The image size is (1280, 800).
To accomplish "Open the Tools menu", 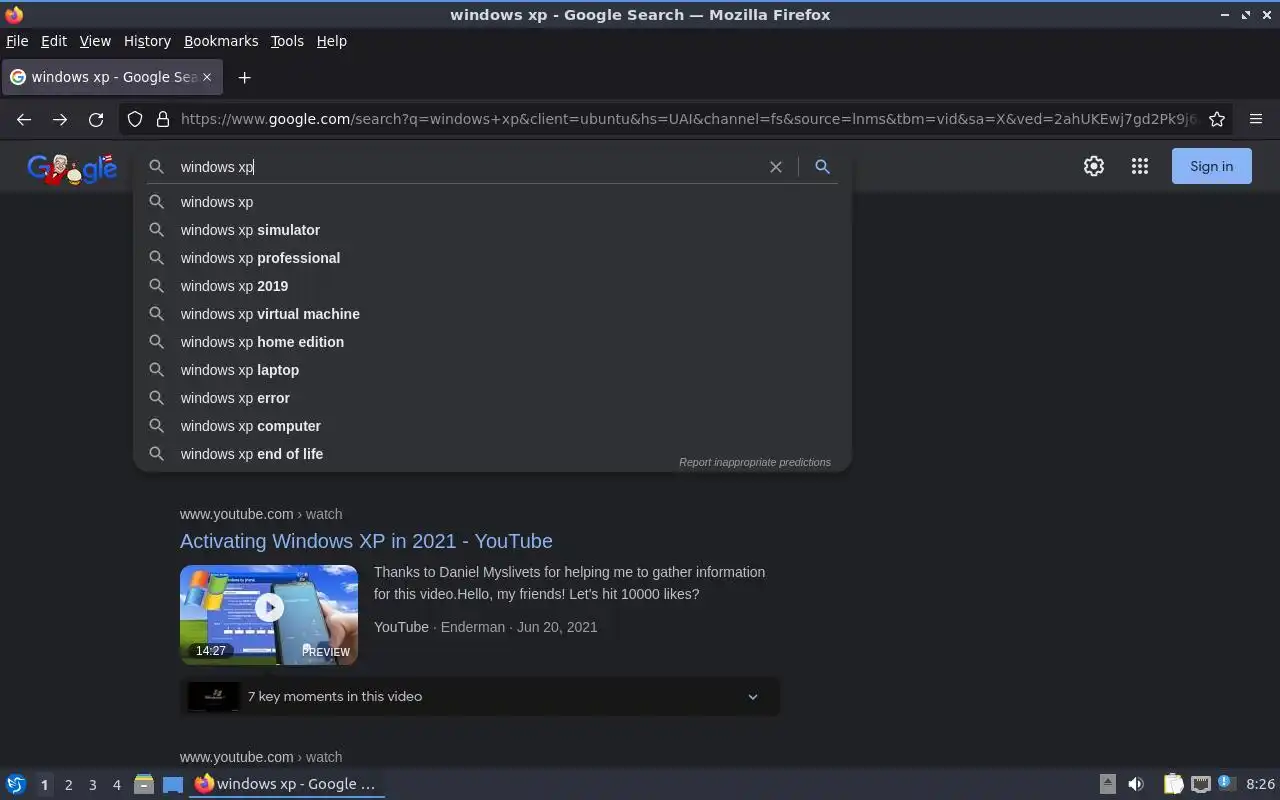I will coord(287,41).
